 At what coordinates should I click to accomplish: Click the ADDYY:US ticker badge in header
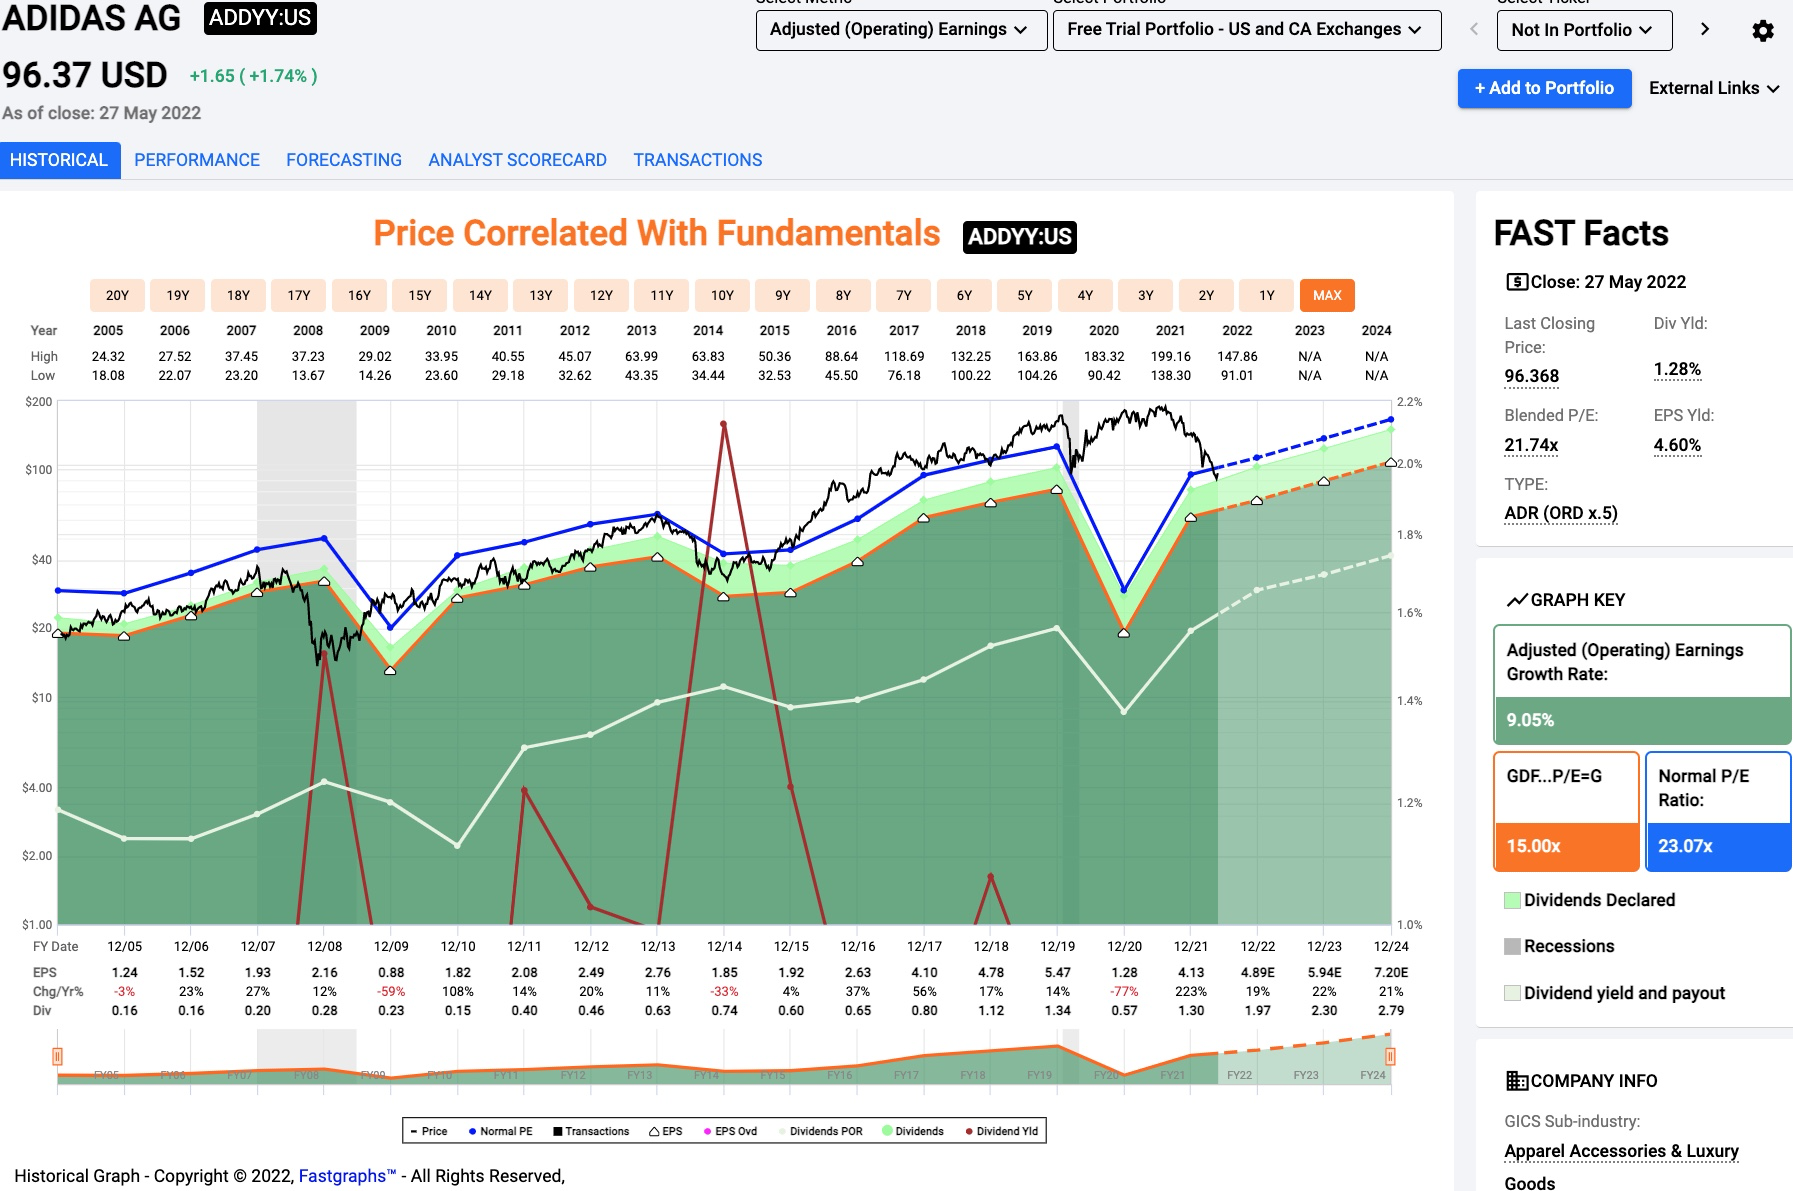(260, 18)
